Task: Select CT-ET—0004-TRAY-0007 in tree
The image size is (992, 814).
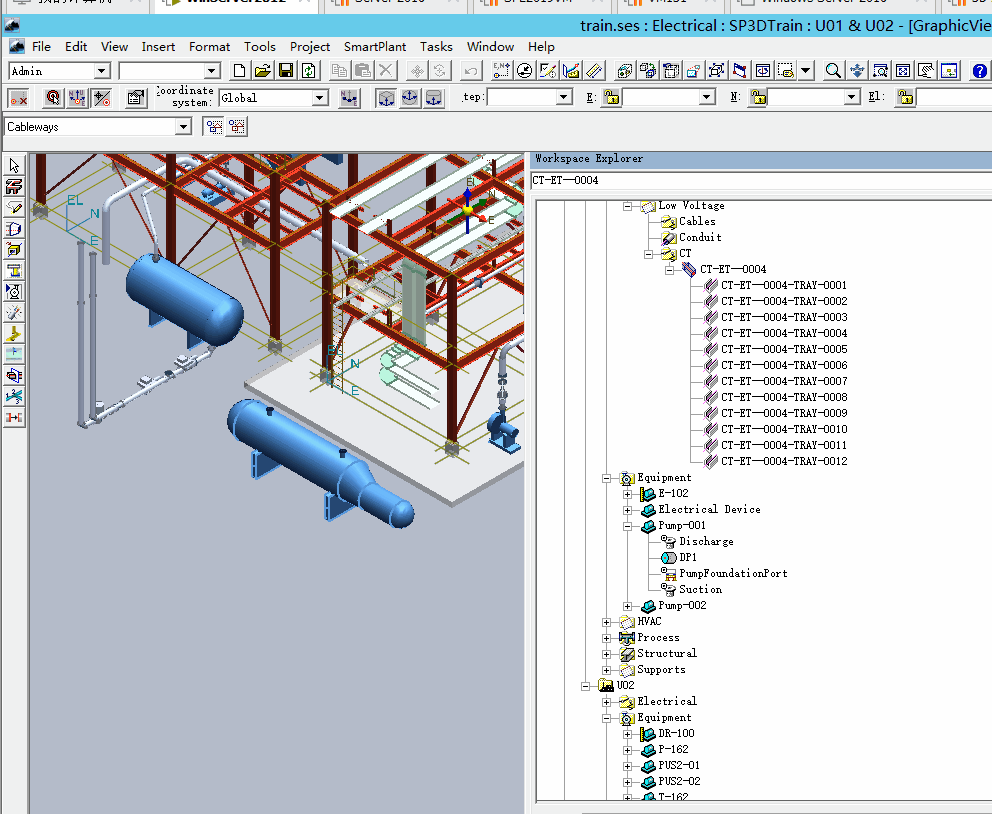Action: (784, 381)
